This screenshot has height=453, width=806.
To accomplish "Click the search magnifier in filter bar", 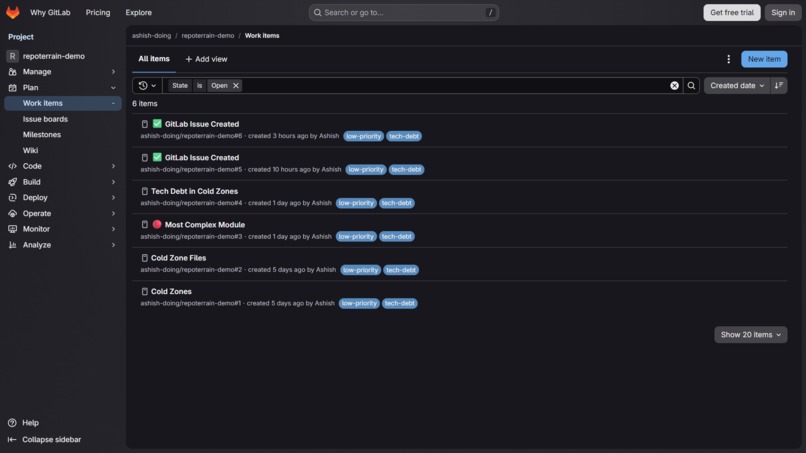I will 691,85.
